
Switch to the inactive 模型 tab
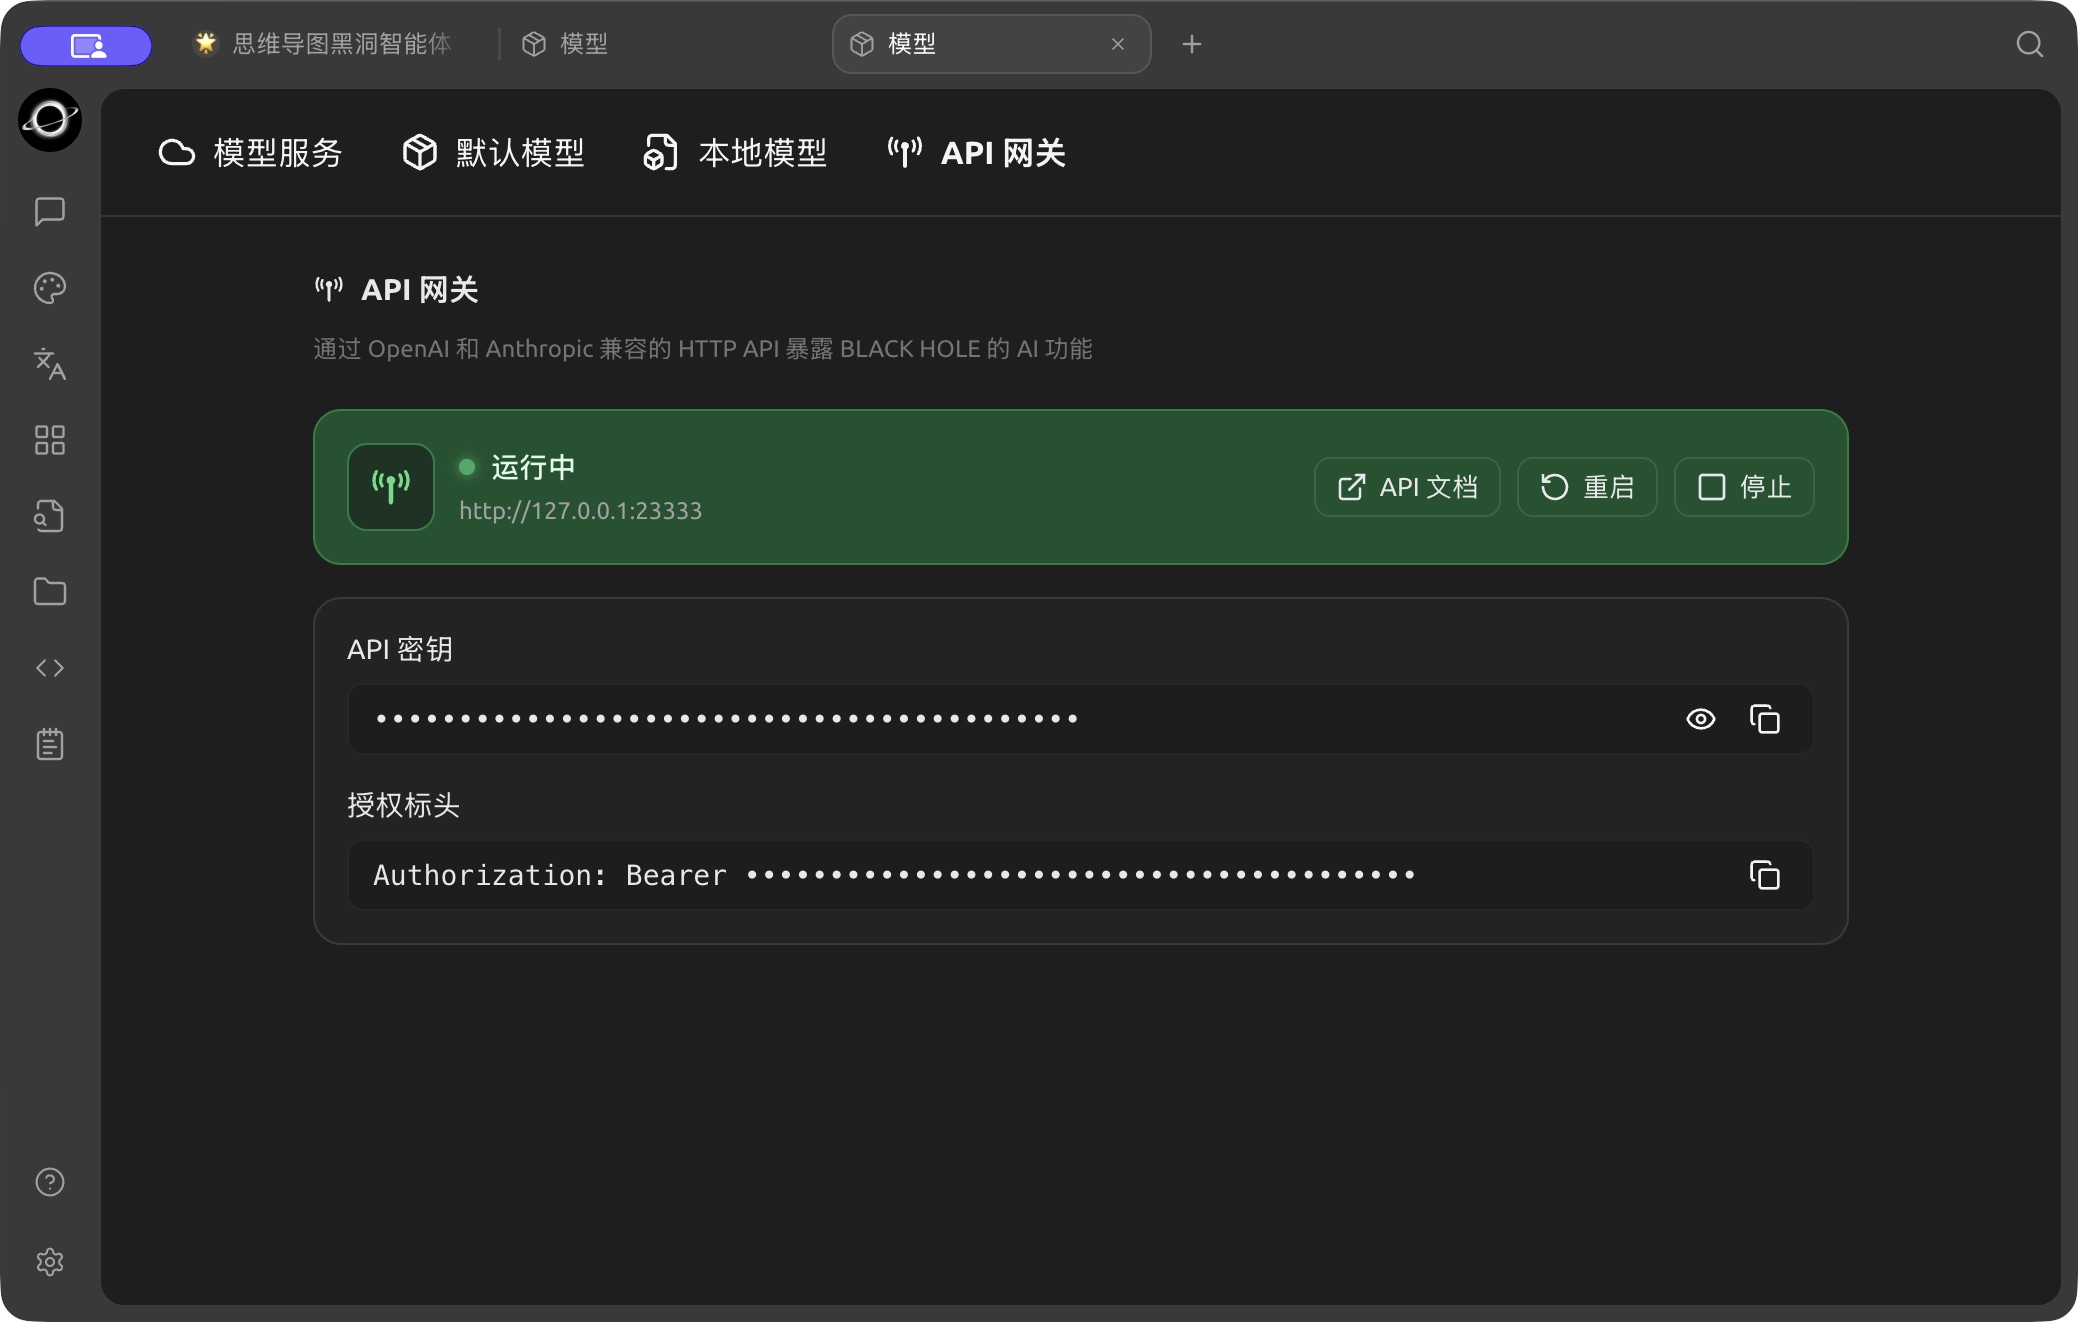pos(565,44)
